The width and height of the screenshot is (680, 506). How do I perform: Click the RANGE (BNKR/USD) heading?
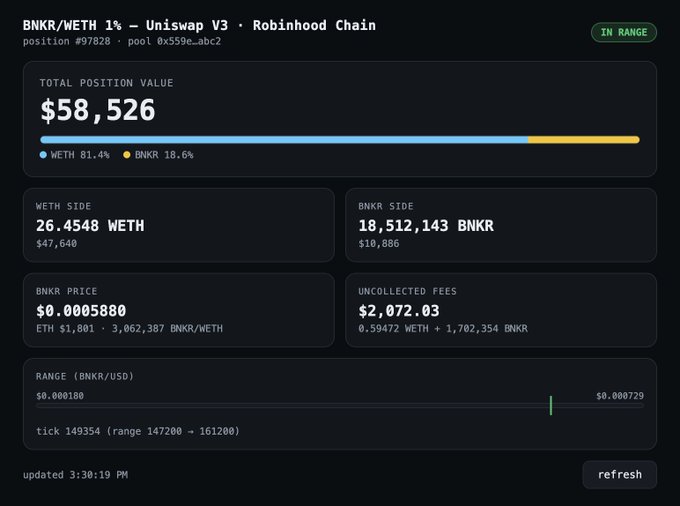(x=85, y=376)
